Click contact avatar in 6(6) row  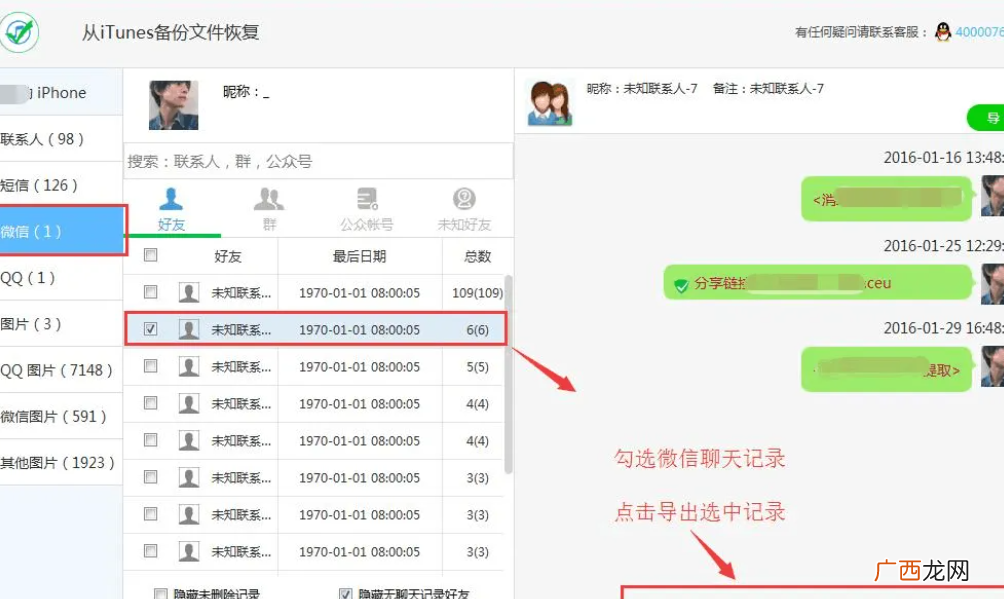pos(188,329)
